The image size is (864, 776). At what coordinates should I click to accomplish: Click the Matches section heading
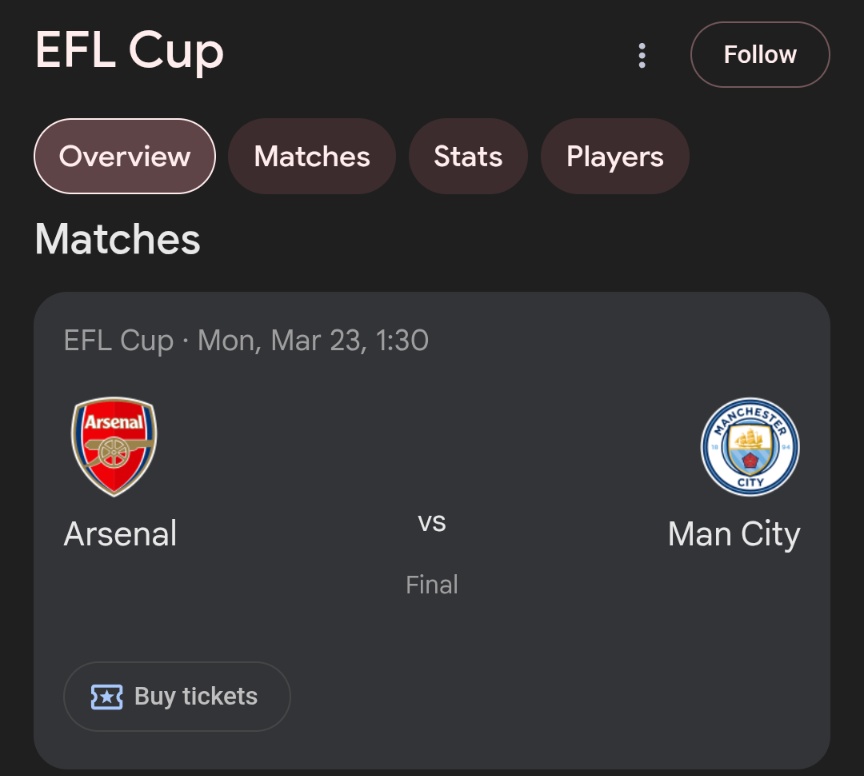click(x=117, y=239)
